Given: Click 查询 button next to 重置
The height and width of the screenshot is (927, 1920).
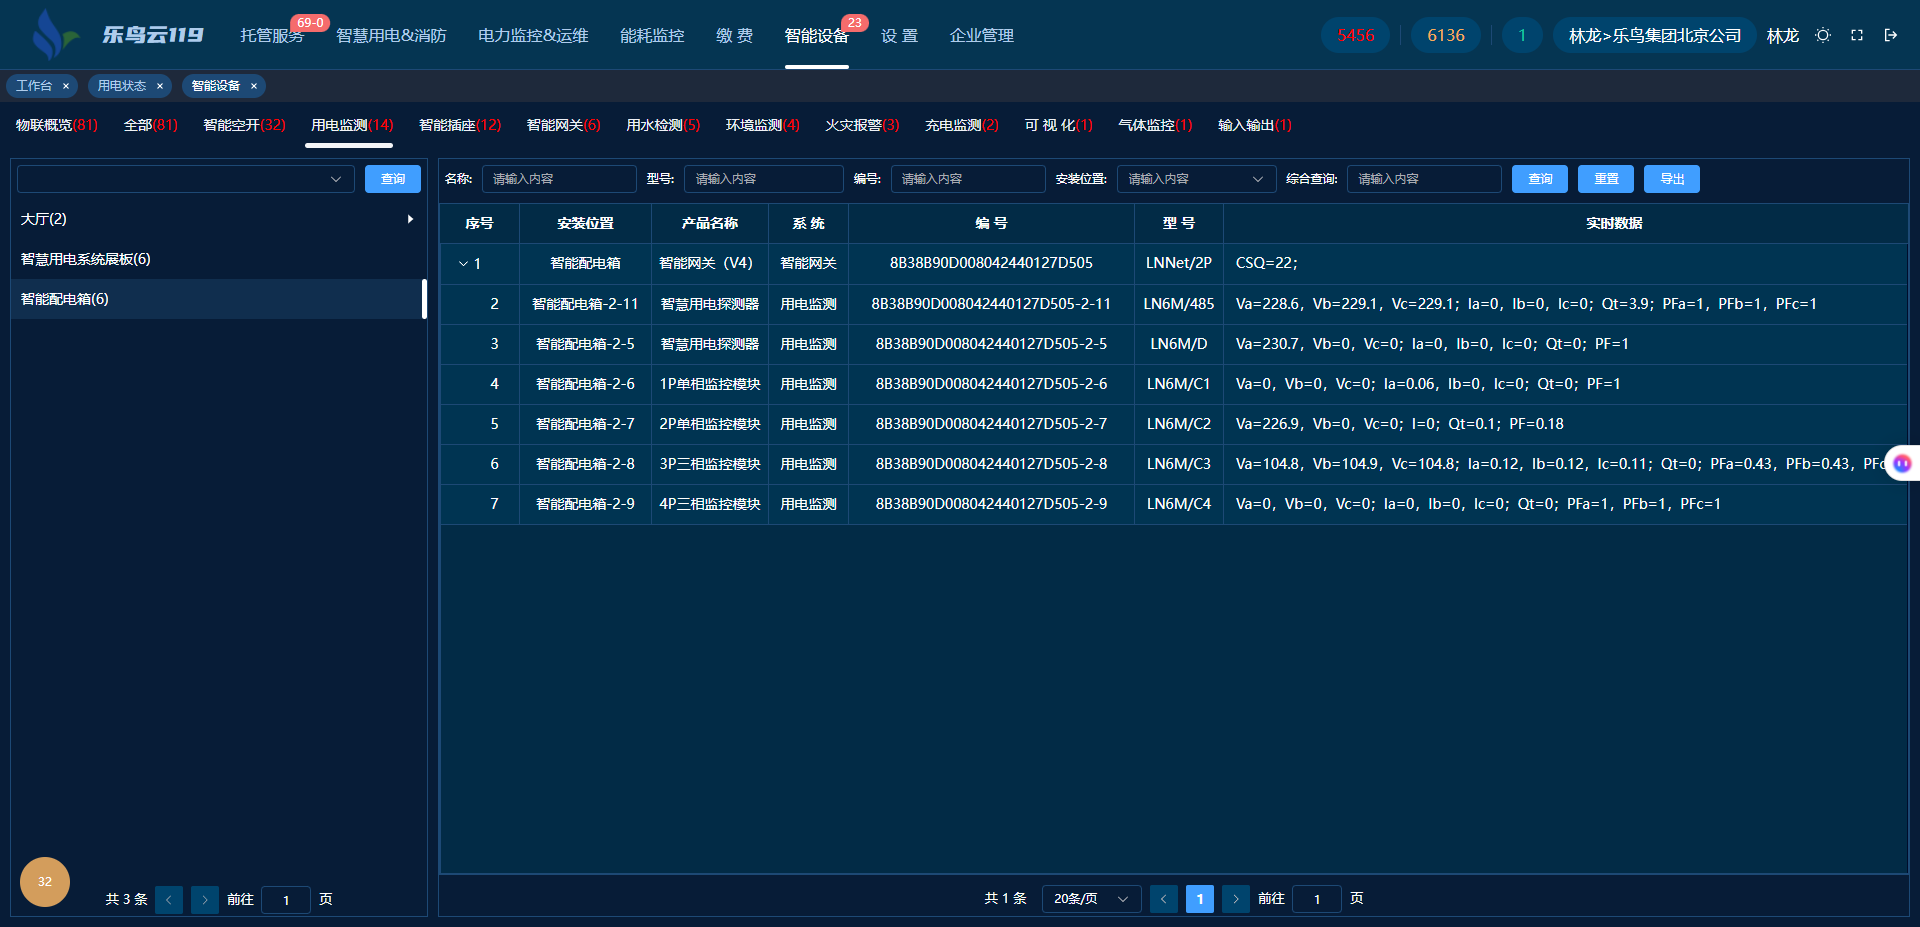Looking at the screenshot, I should [x=1540, y=179].
